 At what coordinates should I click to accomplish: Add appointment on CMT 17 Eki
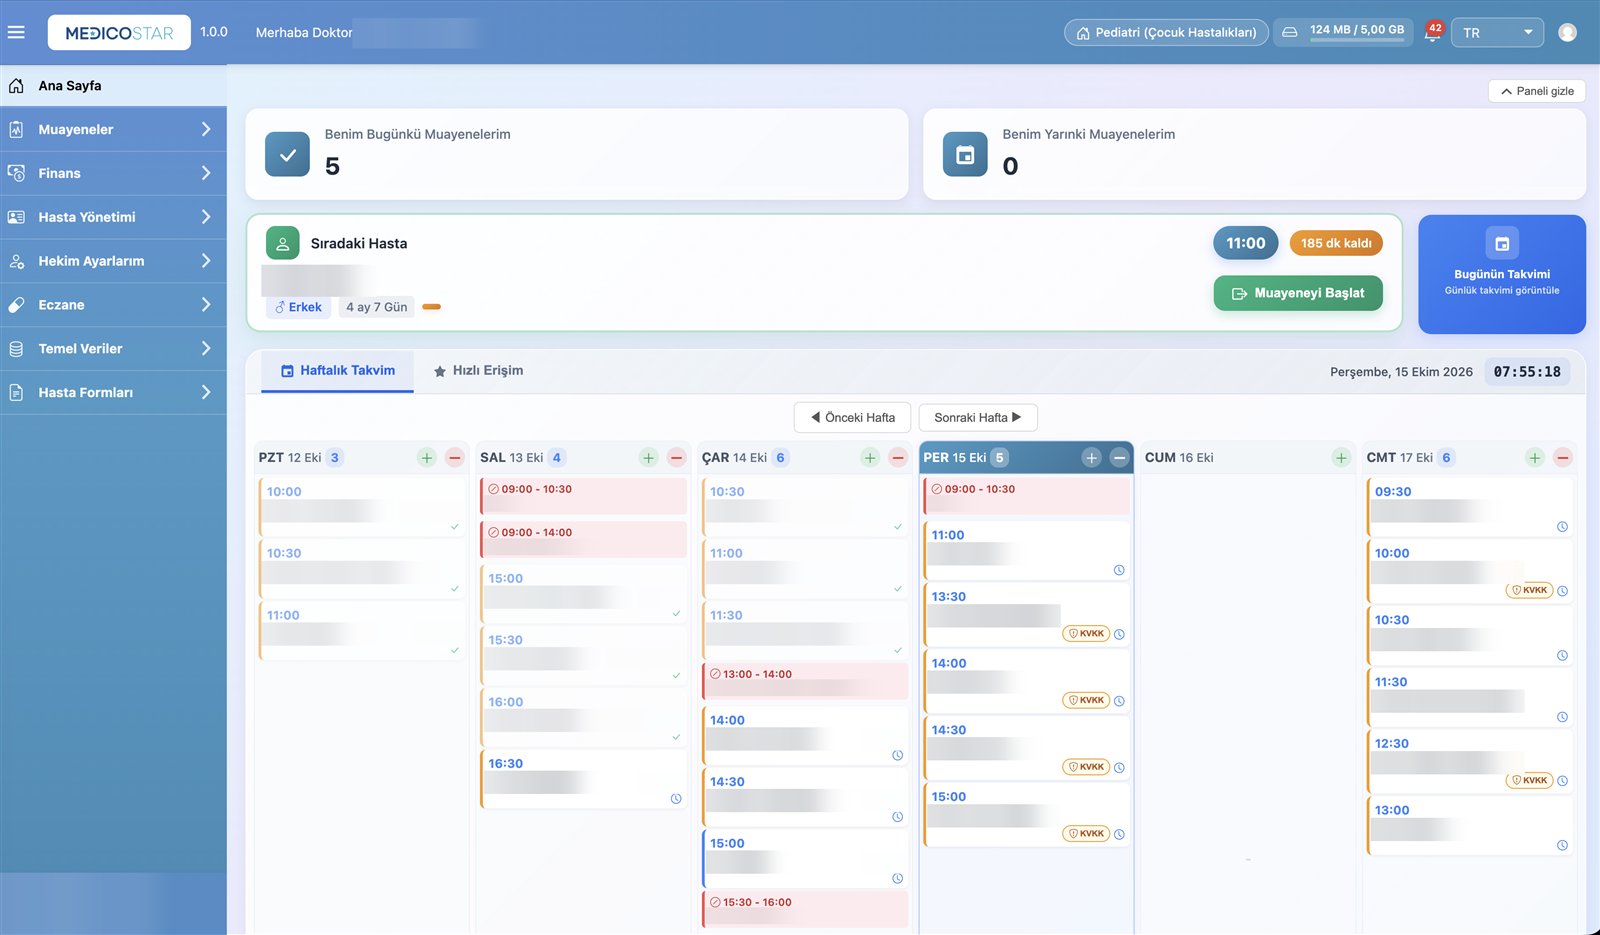click(1535, 458)
